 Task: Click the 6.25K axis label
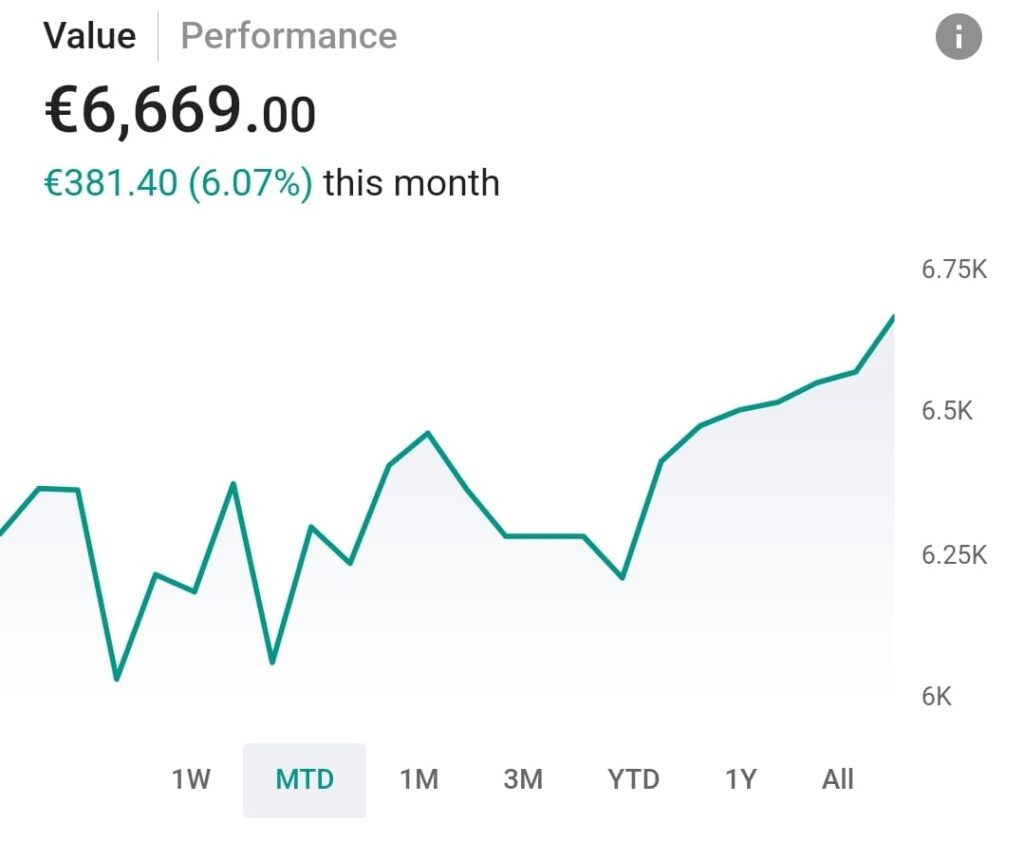(x=953, y=555)
